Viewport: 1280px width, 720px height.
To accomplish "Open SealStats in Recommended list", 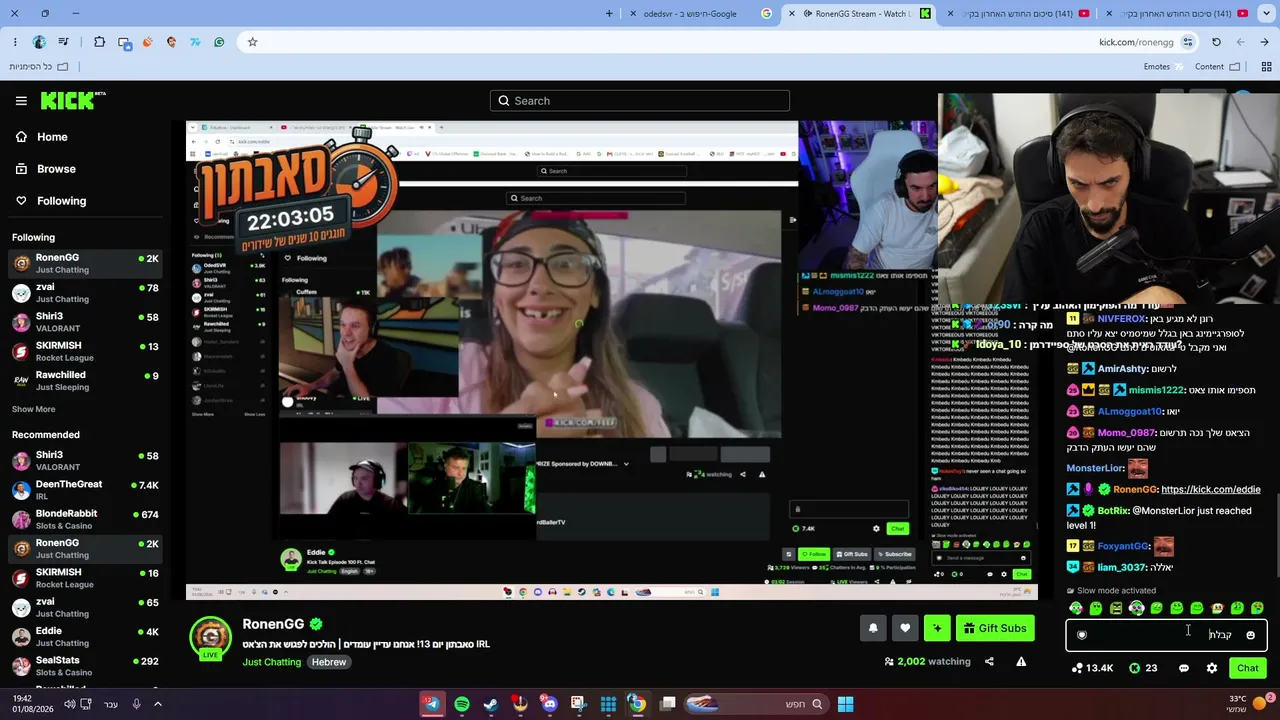I will coord(85,666).
